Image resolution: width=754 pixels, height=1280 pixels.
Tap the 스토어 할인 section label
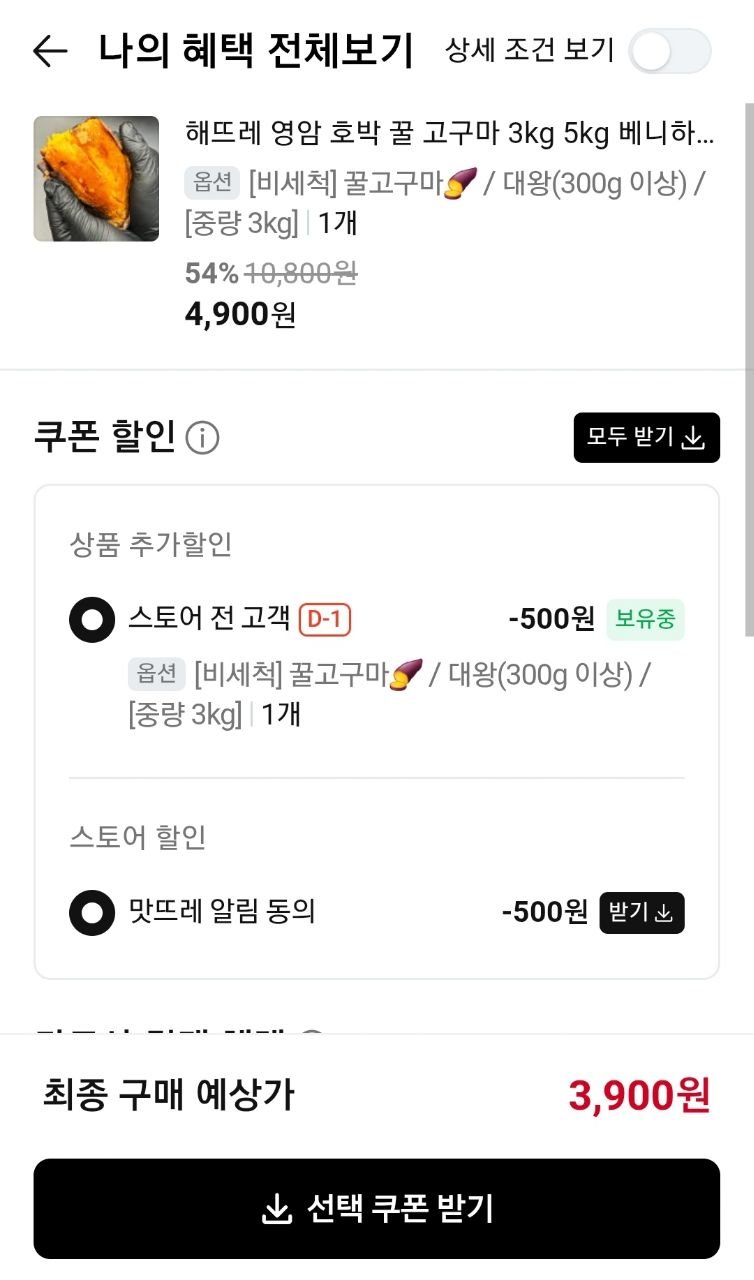(x=138, y=836)
